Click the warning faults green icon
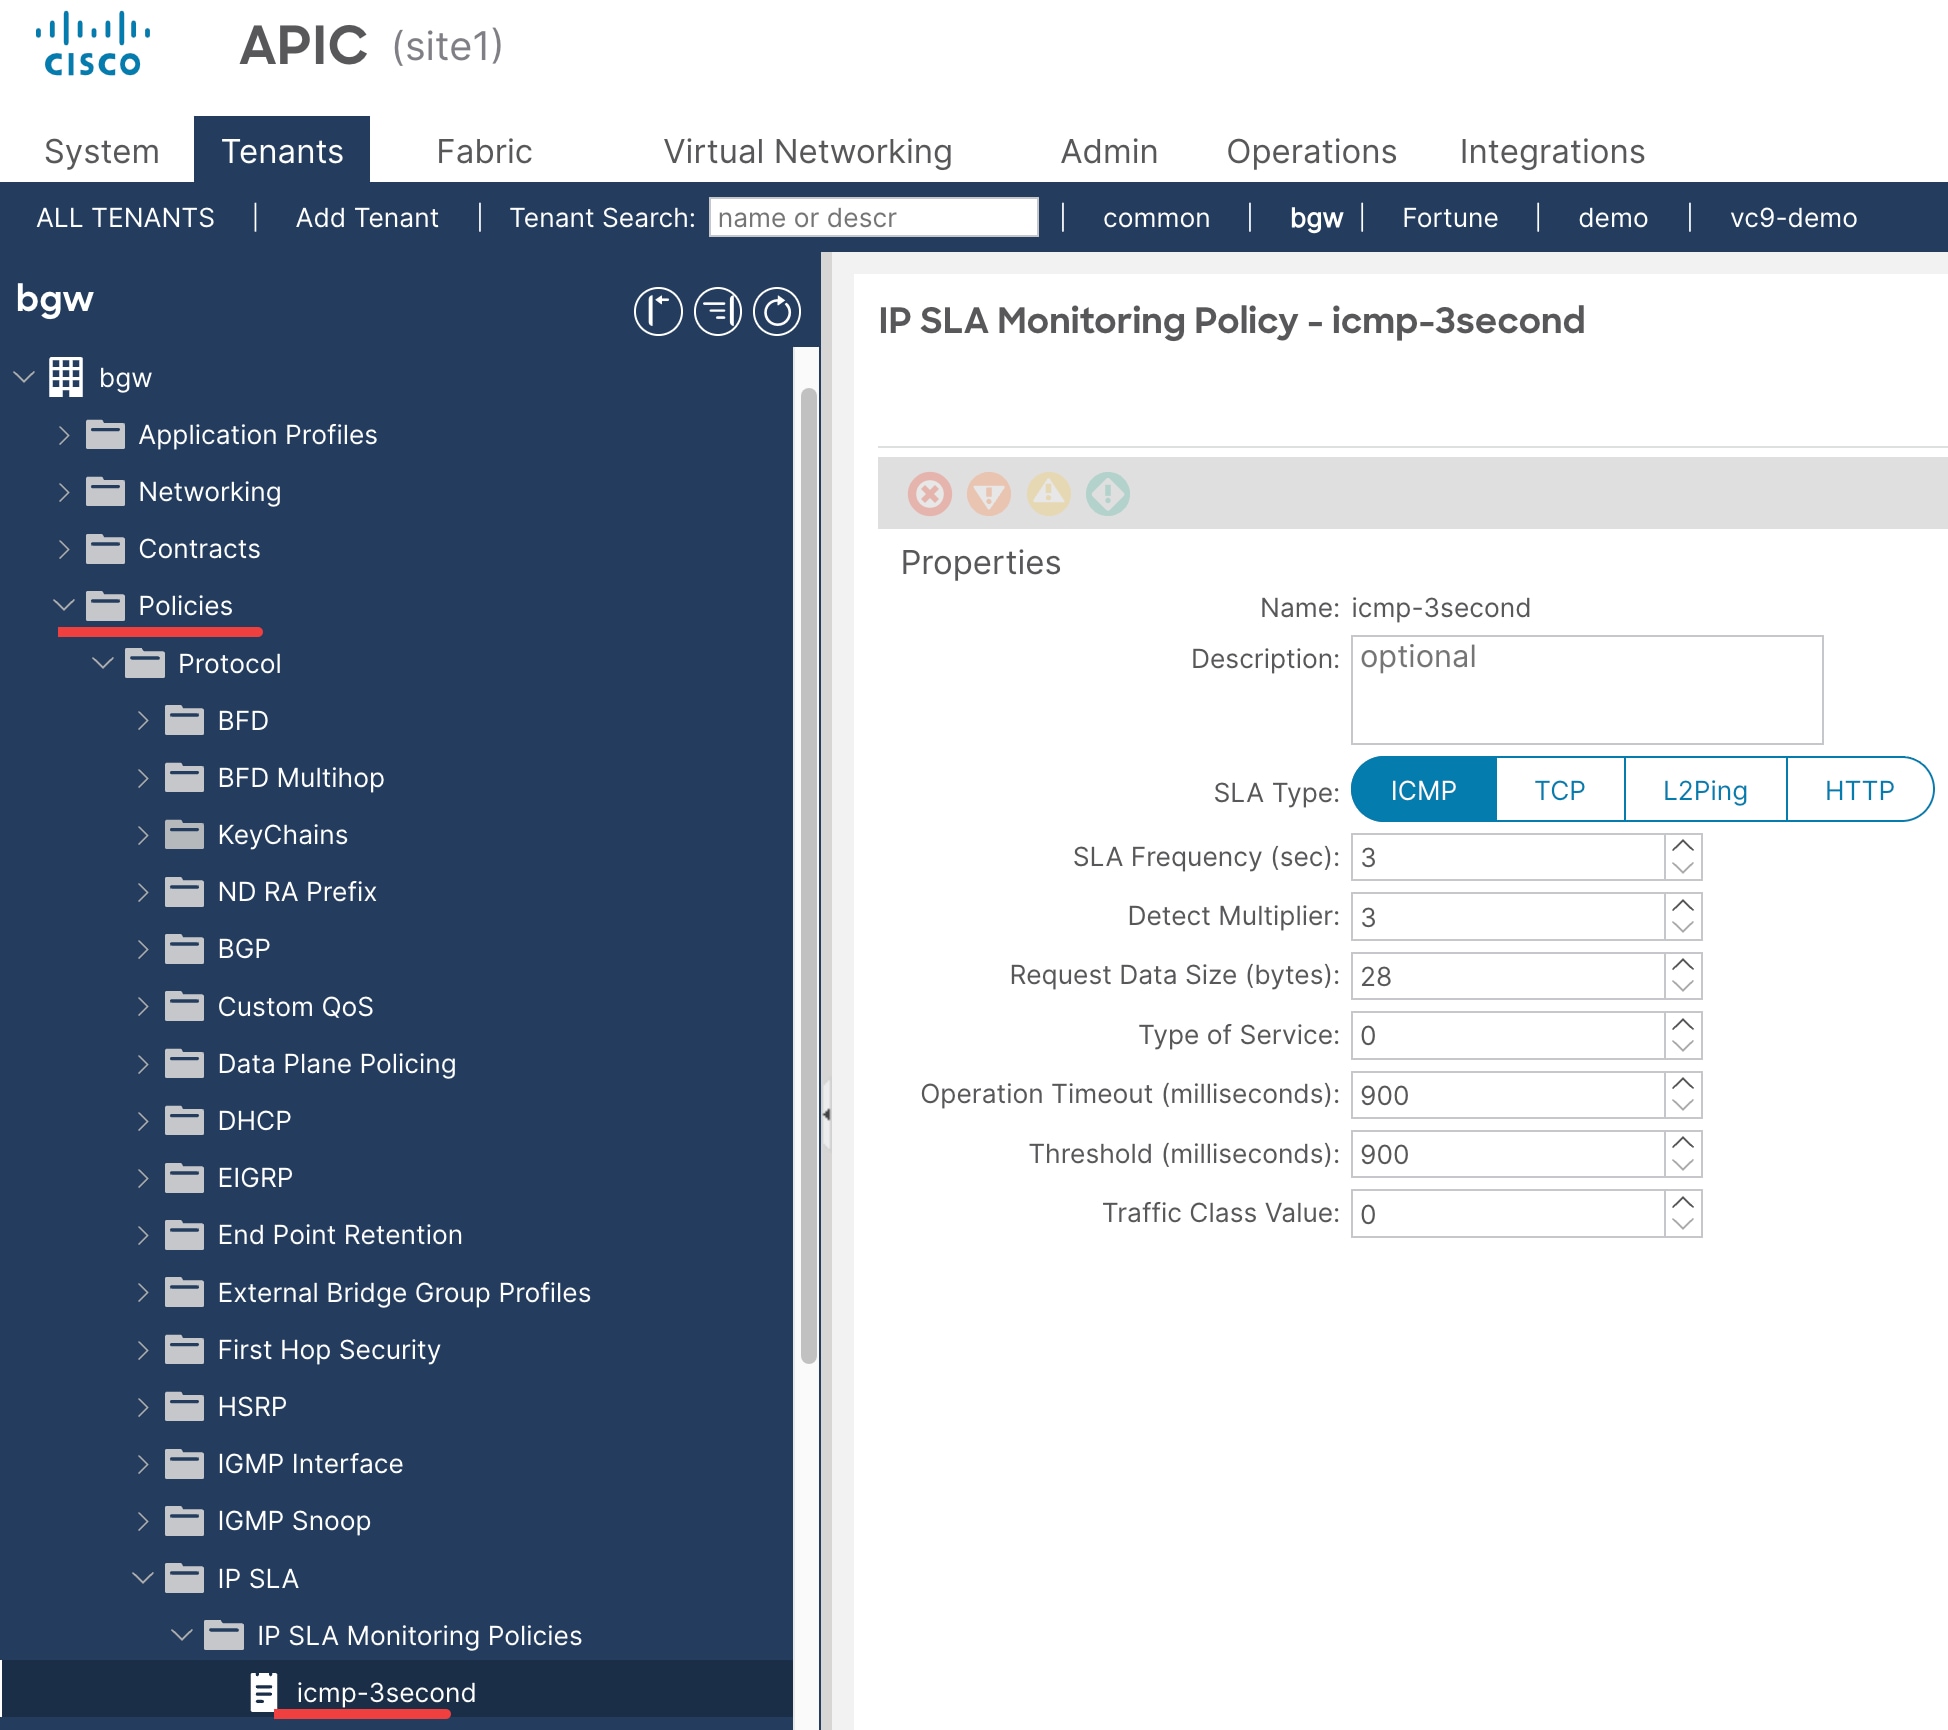This screenshot has height=1730, width=1948. [1108, 494]
